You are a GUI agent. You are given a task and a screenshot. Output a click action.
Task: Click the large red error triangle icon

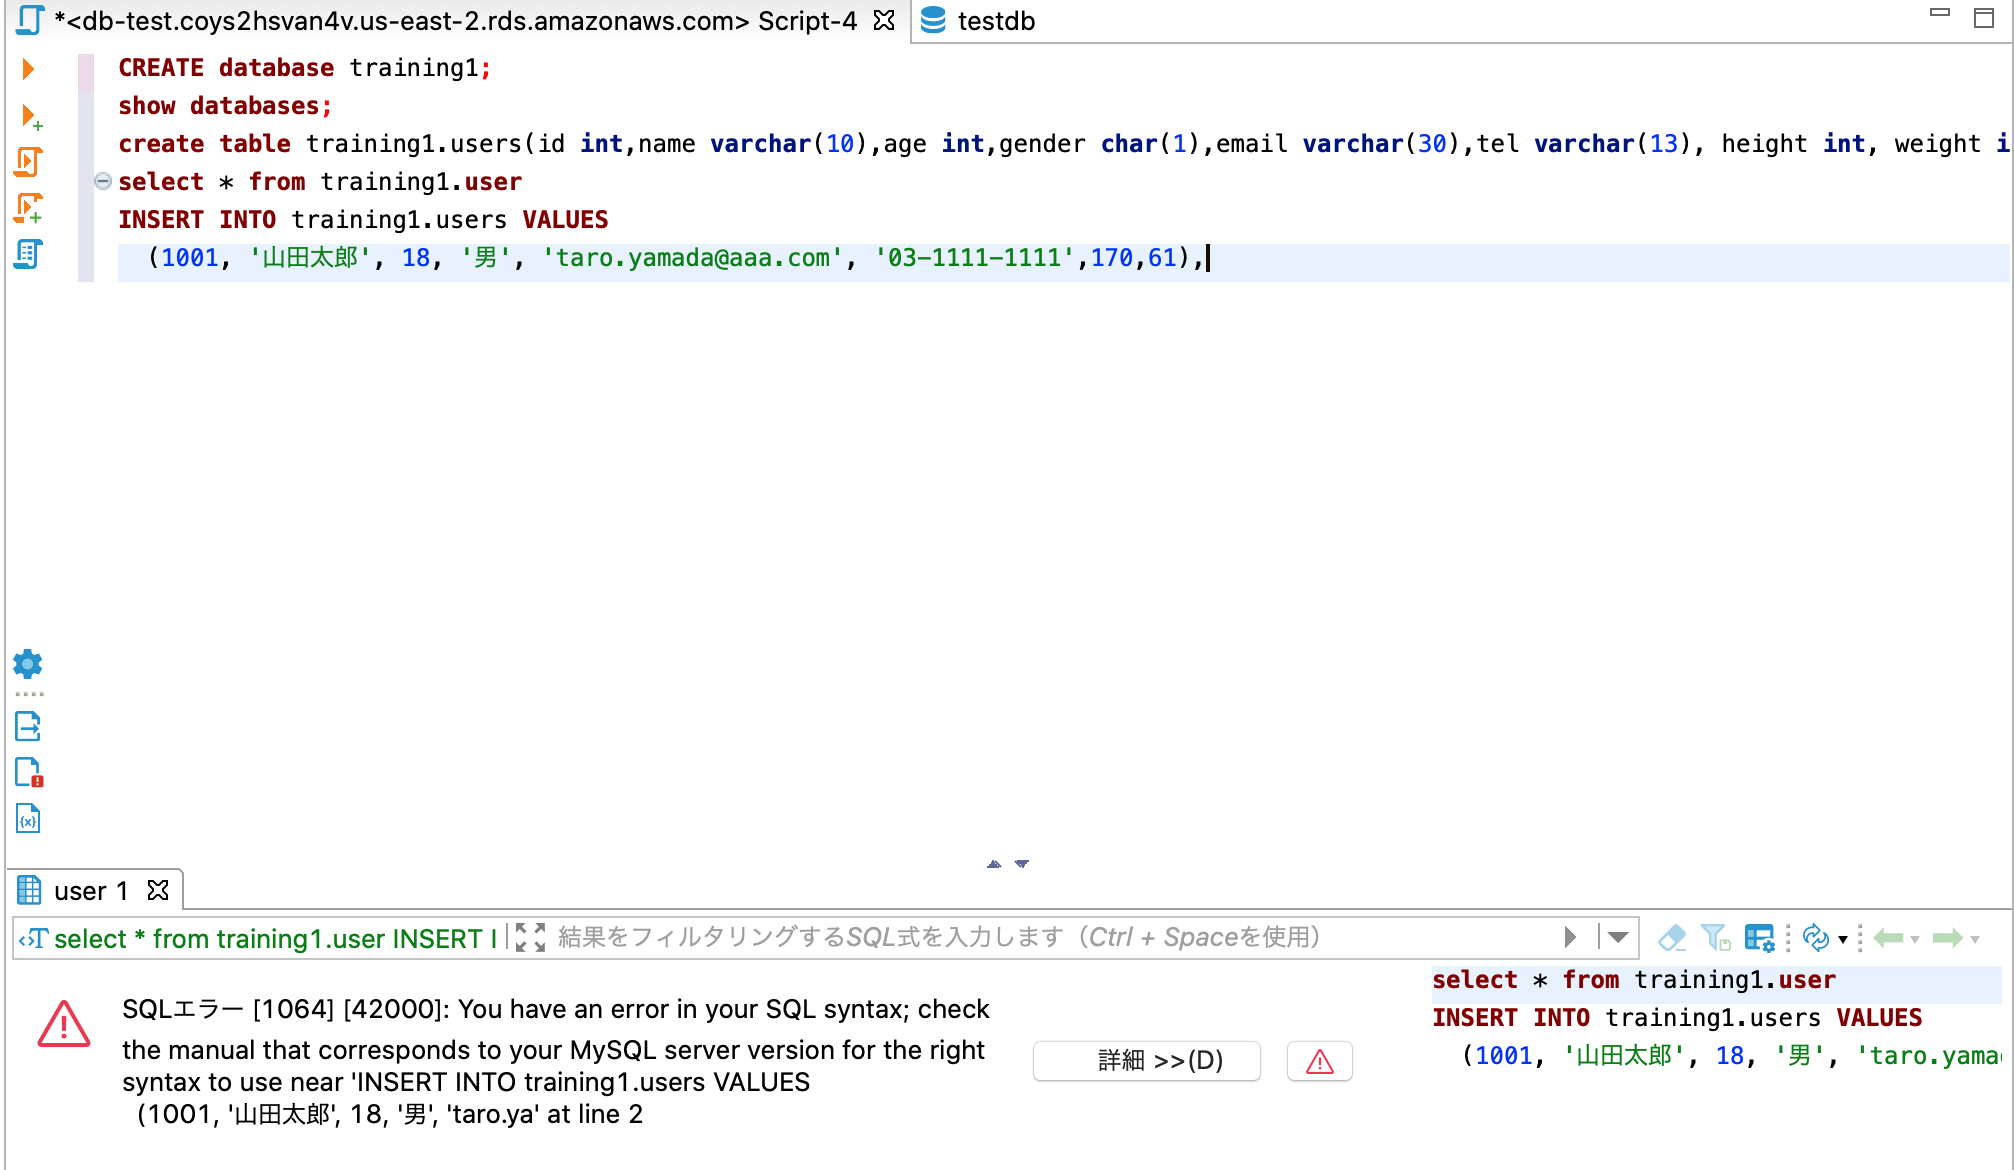[x=64, y=1024]
